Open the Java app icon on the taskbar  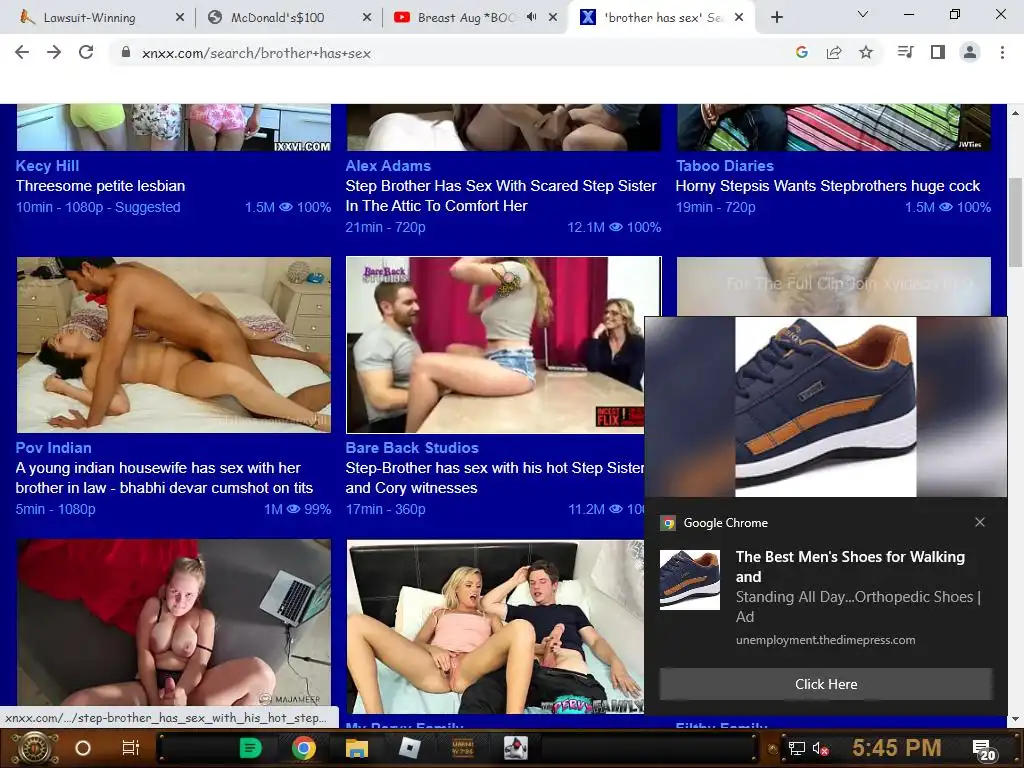click(x=516, y=748)
